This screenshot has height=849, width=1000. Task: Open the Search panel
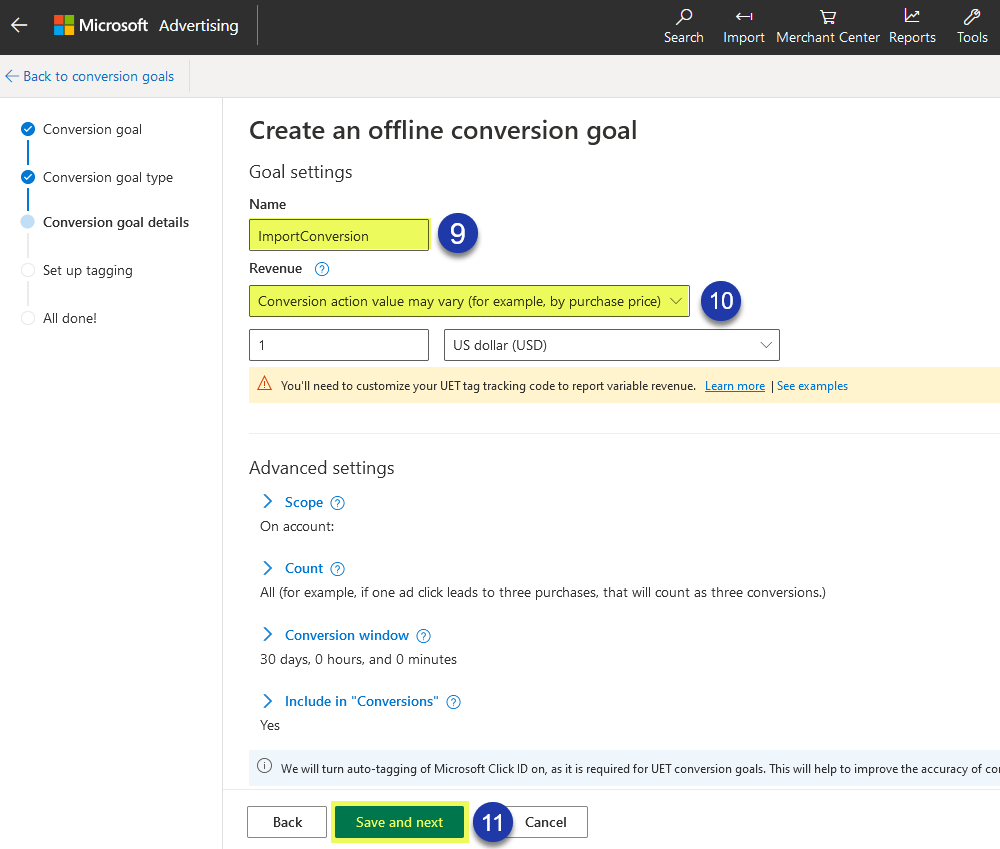tap(683, 25)
